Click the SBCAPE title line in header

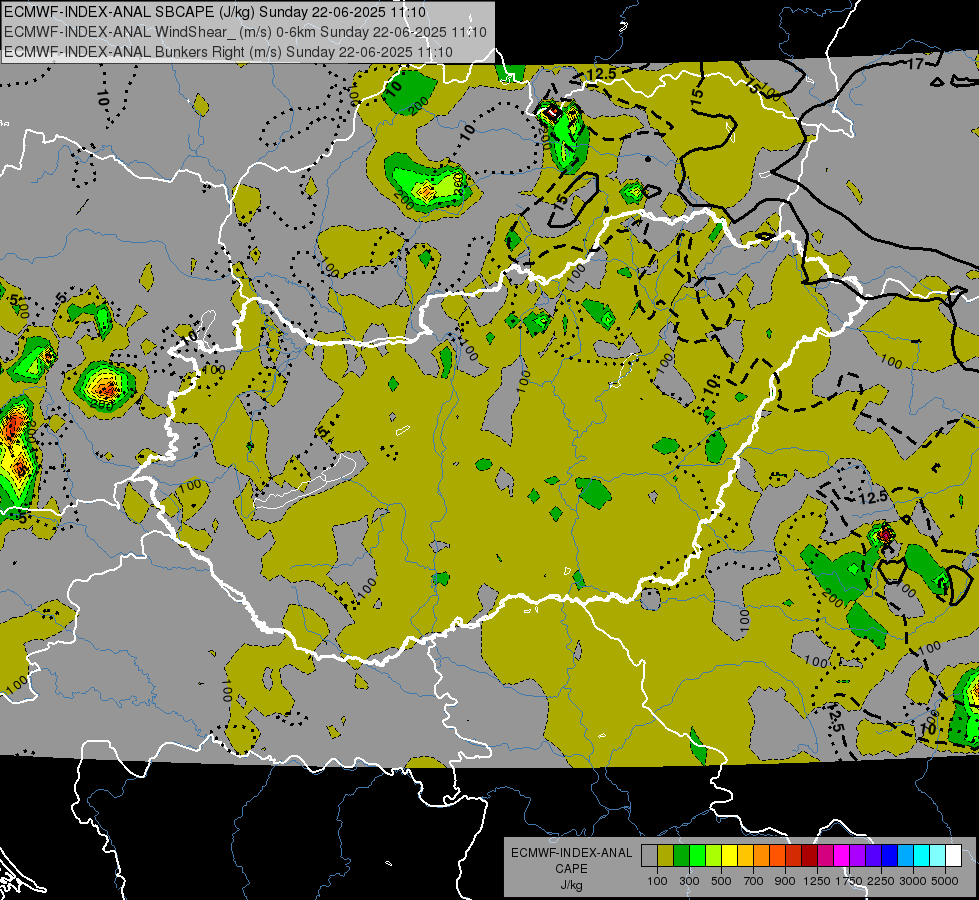pyautogui.click(x=215, y=12)
